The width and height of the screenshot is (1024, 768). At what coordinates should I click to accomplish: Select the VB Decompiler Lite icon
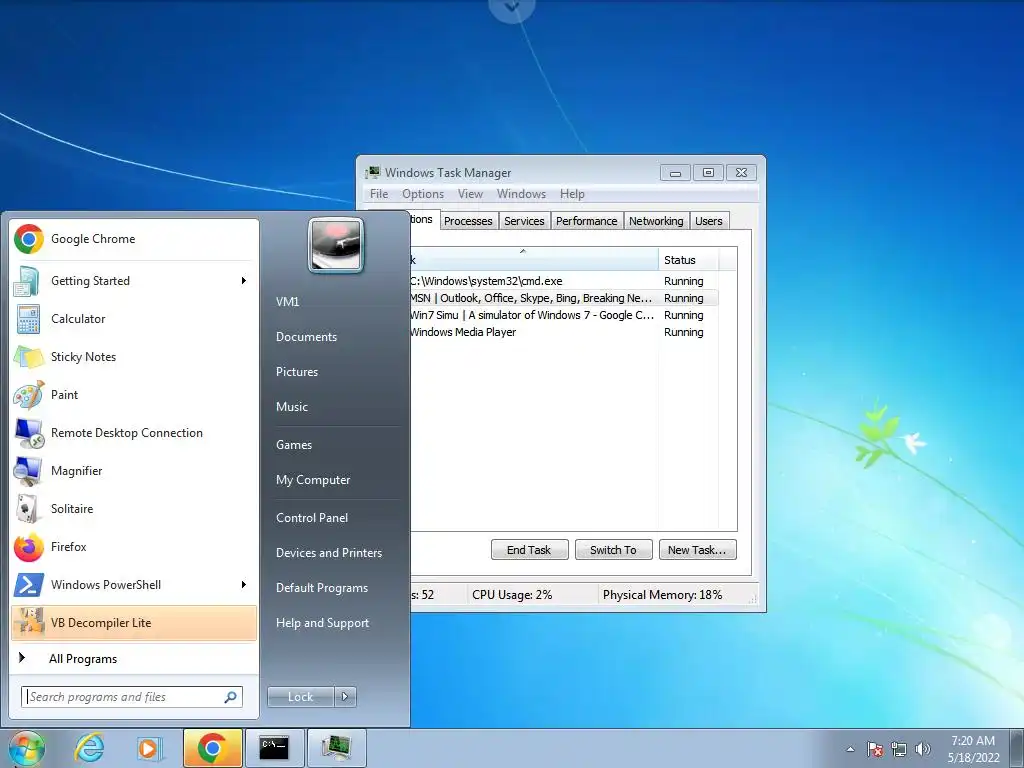(29, 622)
